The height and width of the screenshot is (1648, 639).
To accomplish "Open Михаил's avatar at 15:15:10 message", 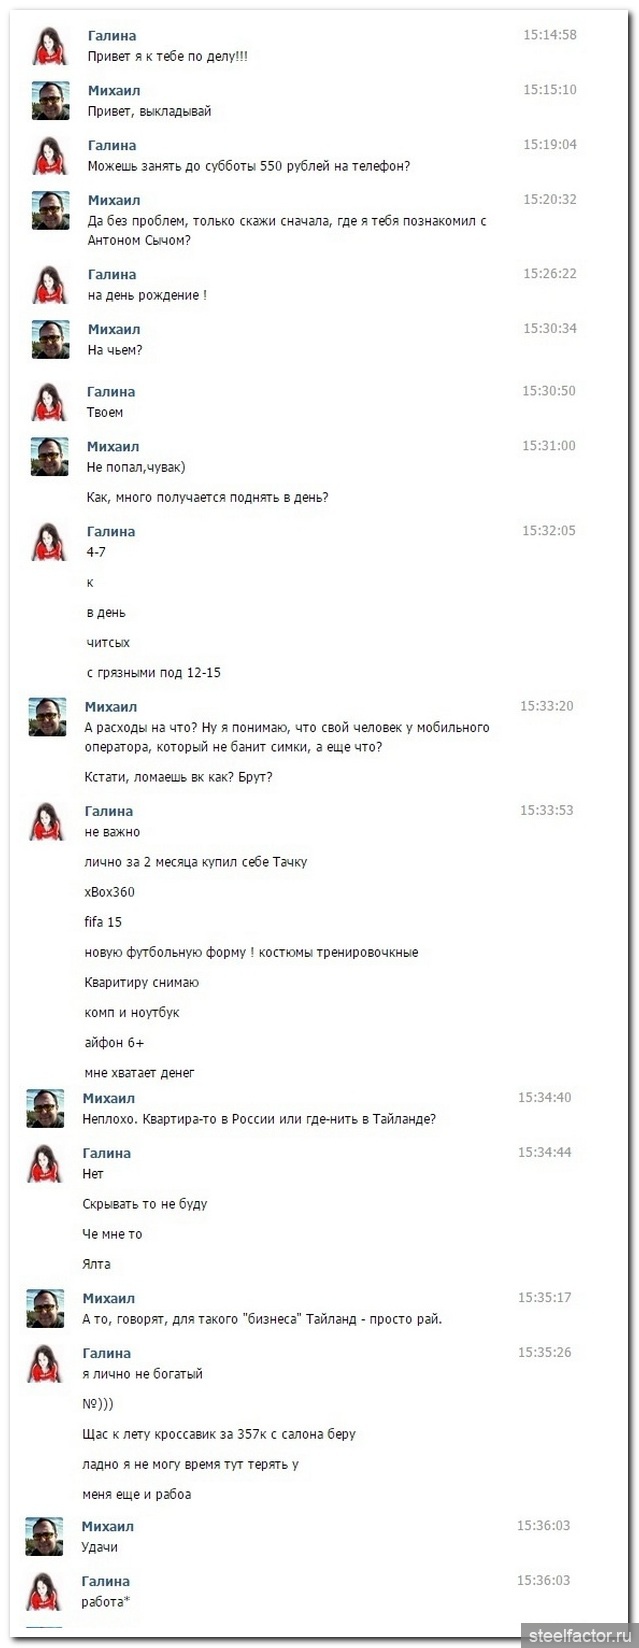I will [x=51, y=101].
